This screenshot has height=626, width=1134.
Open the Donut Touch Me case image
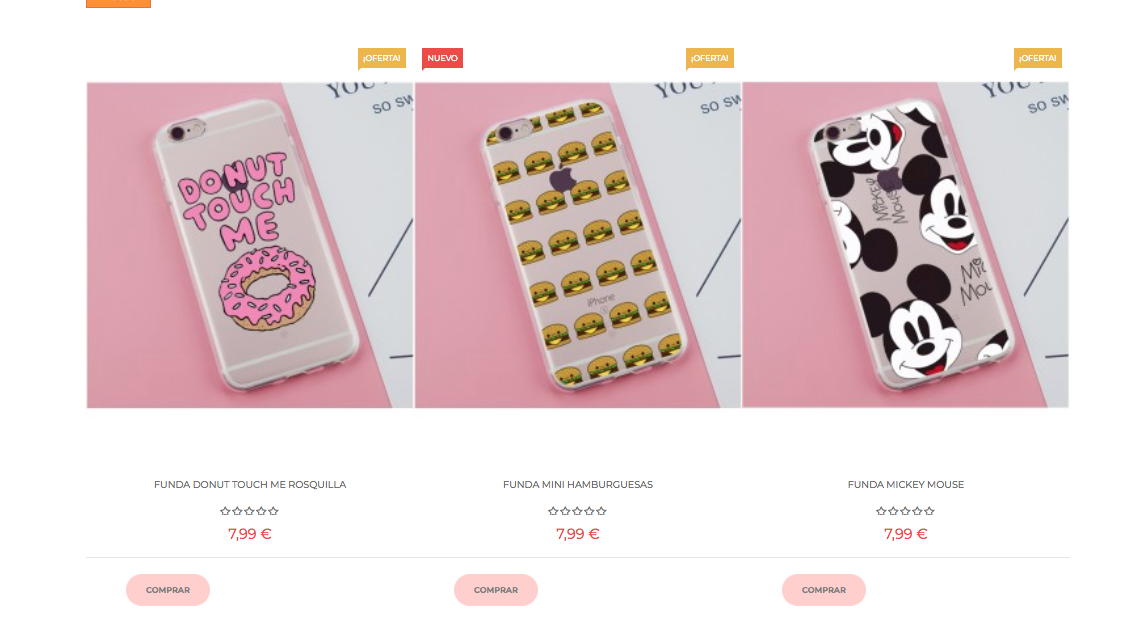(x=250, y=245)
